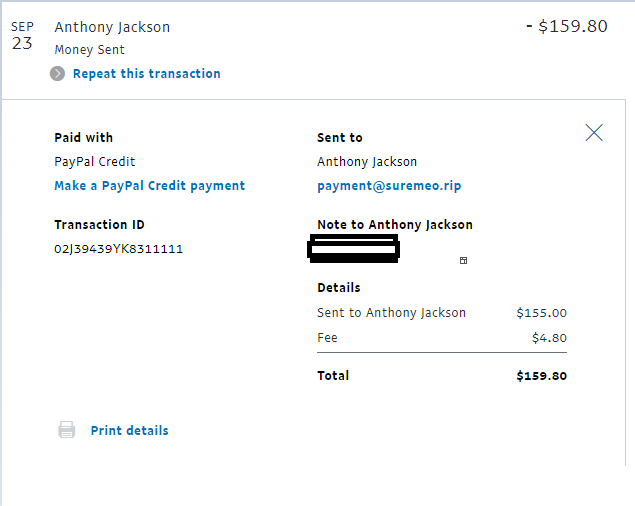
Task: Click the Fee amount $4.80
Action: (549, 337)
